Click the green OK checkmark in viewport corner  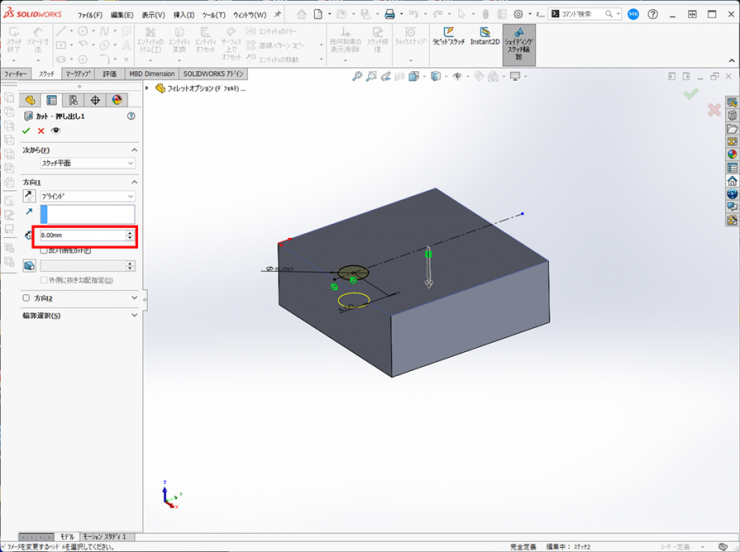[x=690, y=94]
